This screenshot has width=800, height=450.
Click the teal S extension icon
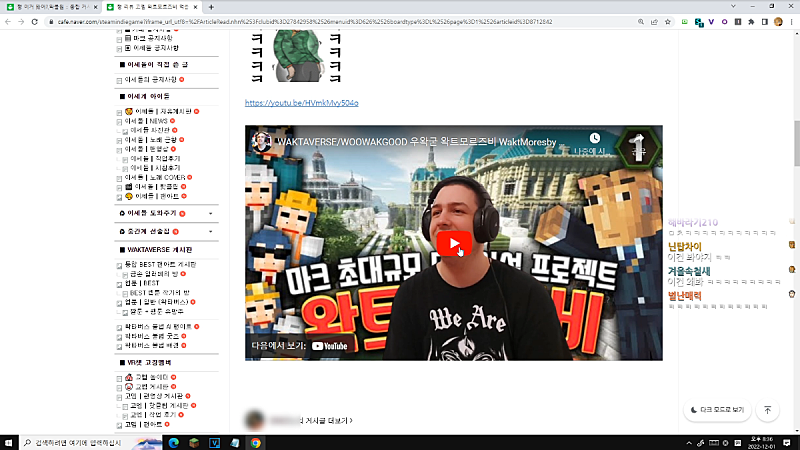pyautogui.click(x=698, y=22)
